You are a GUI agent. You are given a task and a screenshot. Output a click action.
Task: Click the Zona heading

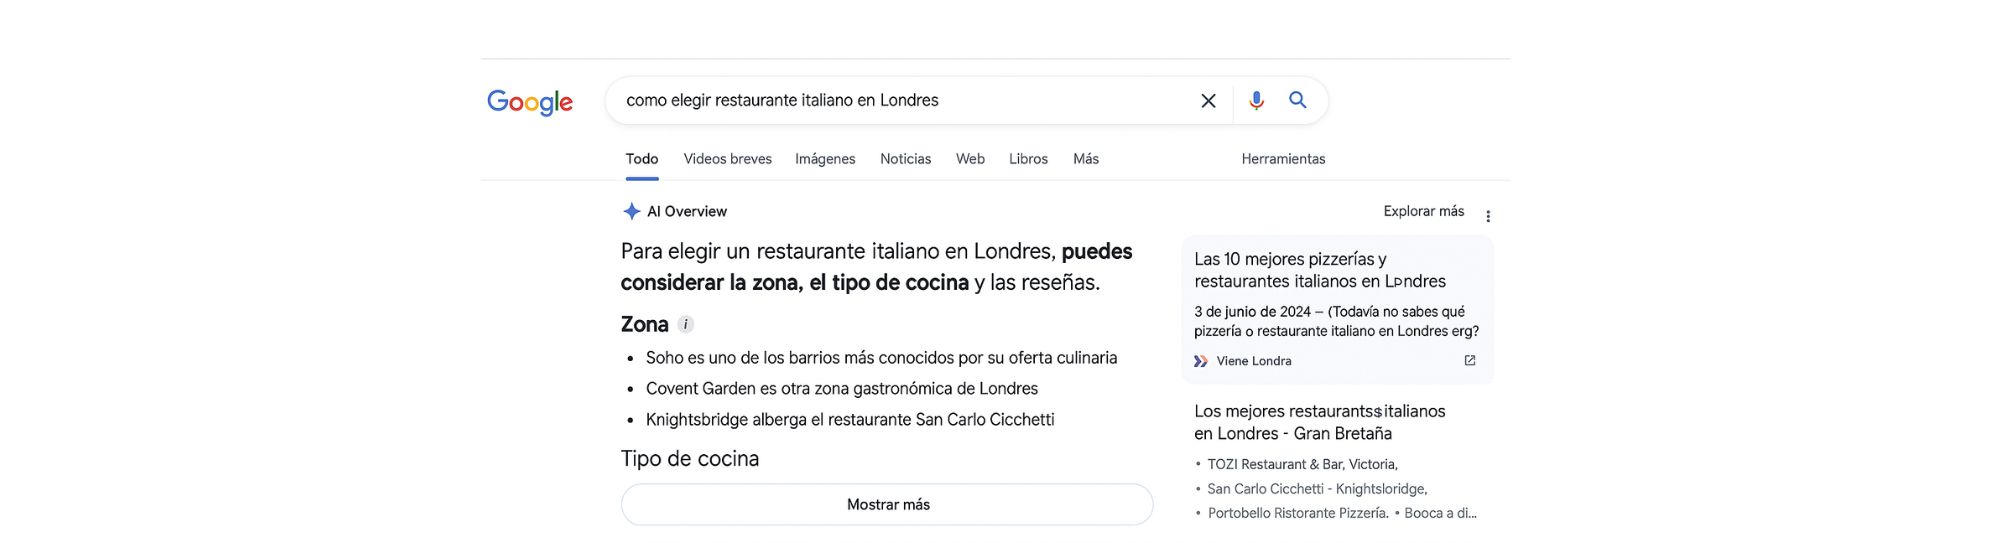(x=645, y=324)
